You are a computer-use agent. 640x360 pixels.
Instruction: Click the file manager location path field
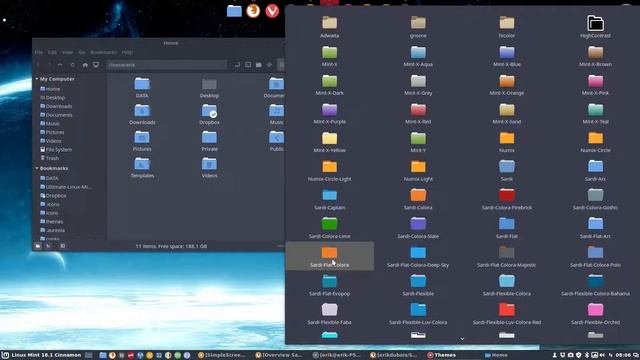[167, 65]
